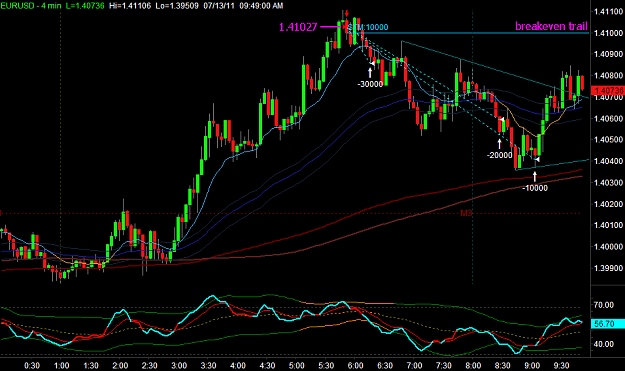625x371 pixels.
Task: Click the 09:49:00 AM timestamp
Action: [261, 6]
